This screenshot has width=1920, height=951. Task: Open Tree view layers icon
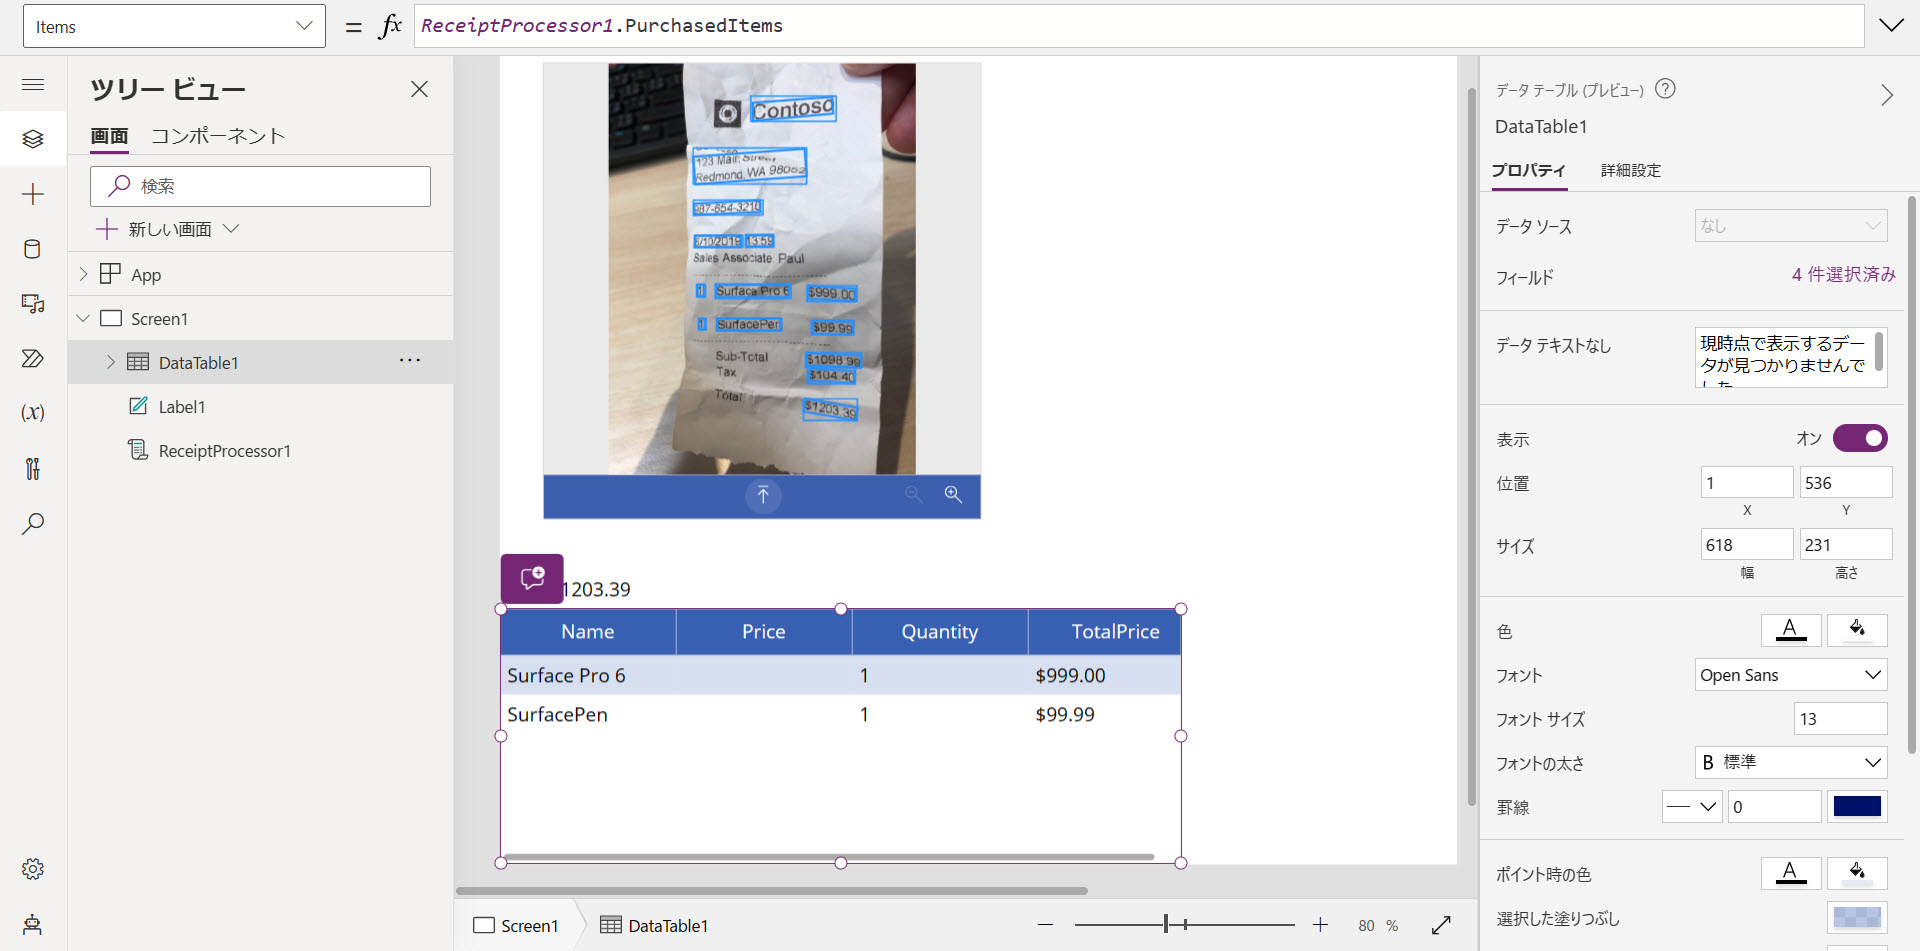click(33, 139)
